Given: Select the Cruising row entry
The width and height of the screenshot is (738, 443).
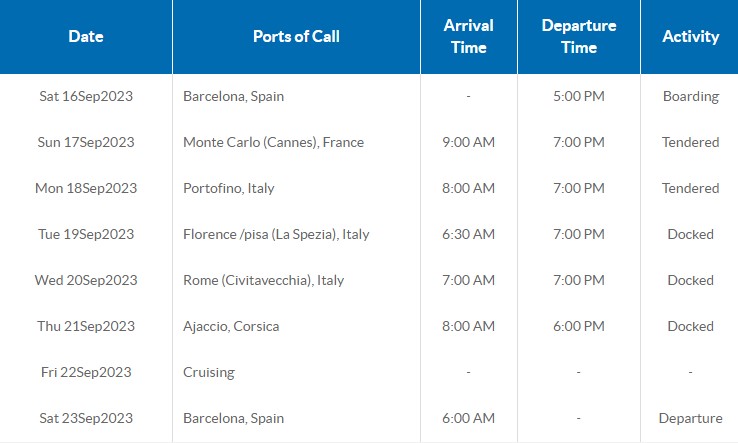Looking at the screenshot, I should coord(209,372).
